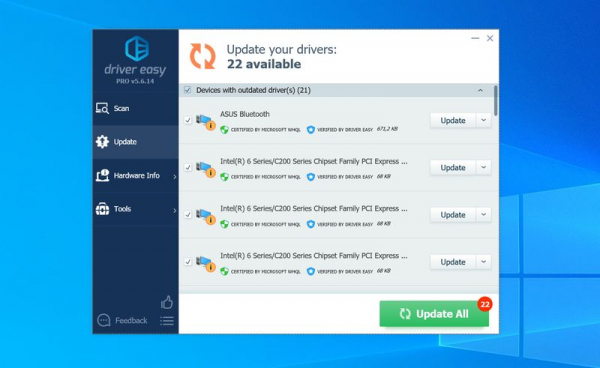This screenshot has width=600, height=368.
Task: Expand the Tools submenu arrow
Action: [174, 210]
